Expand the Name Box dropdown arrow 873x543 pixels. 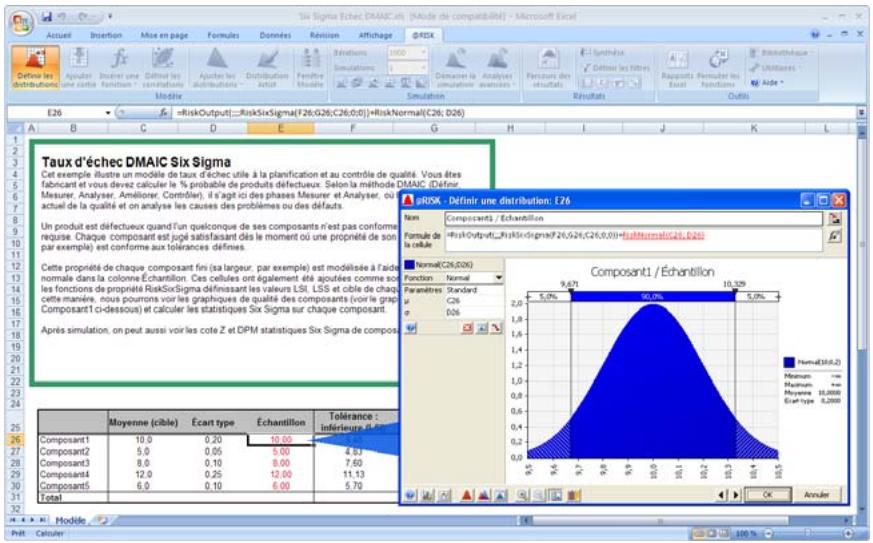[108, 112]
